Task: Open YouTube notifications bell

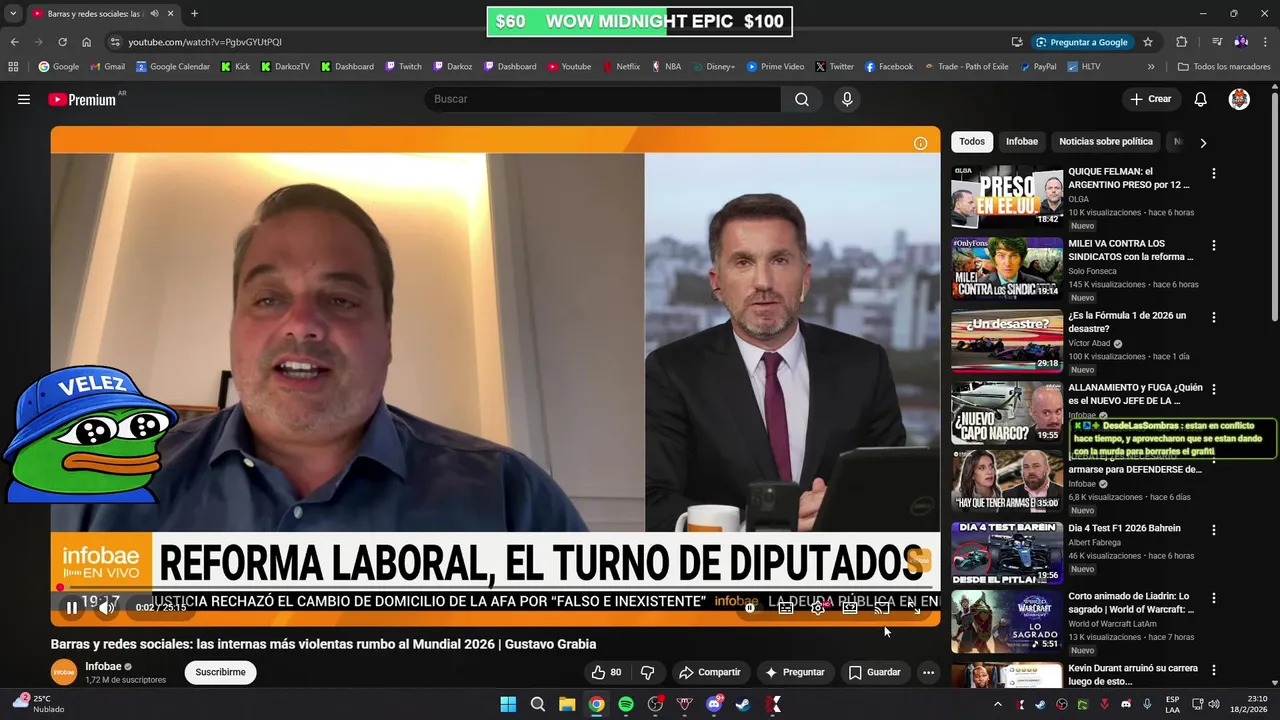Action: 1200,99
